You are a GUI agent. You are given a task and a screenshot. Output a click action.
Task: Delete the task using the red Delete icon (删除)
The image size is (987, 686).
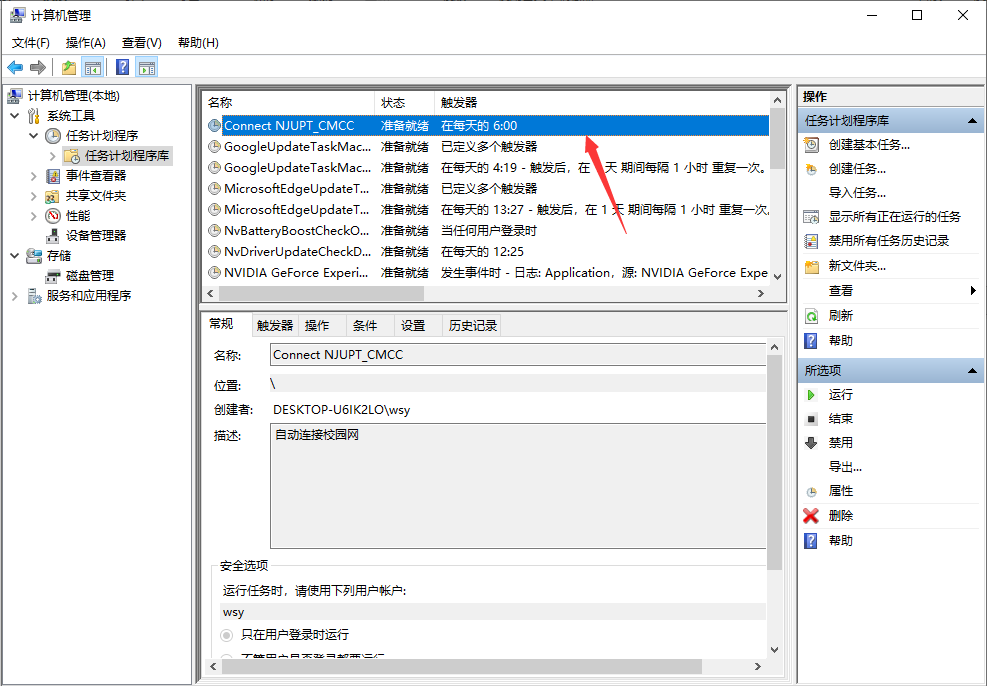811,515
